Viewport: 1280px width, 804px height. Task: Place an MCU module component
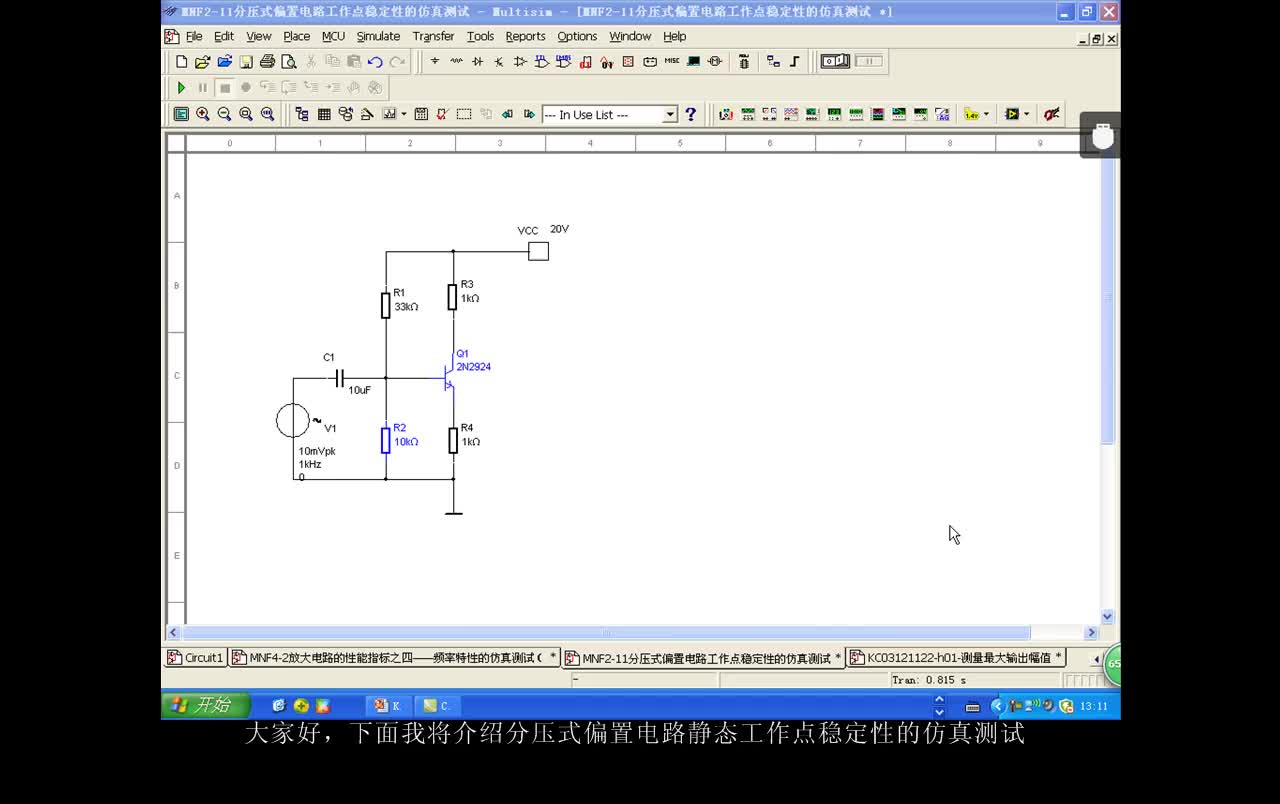coord(744,61)
